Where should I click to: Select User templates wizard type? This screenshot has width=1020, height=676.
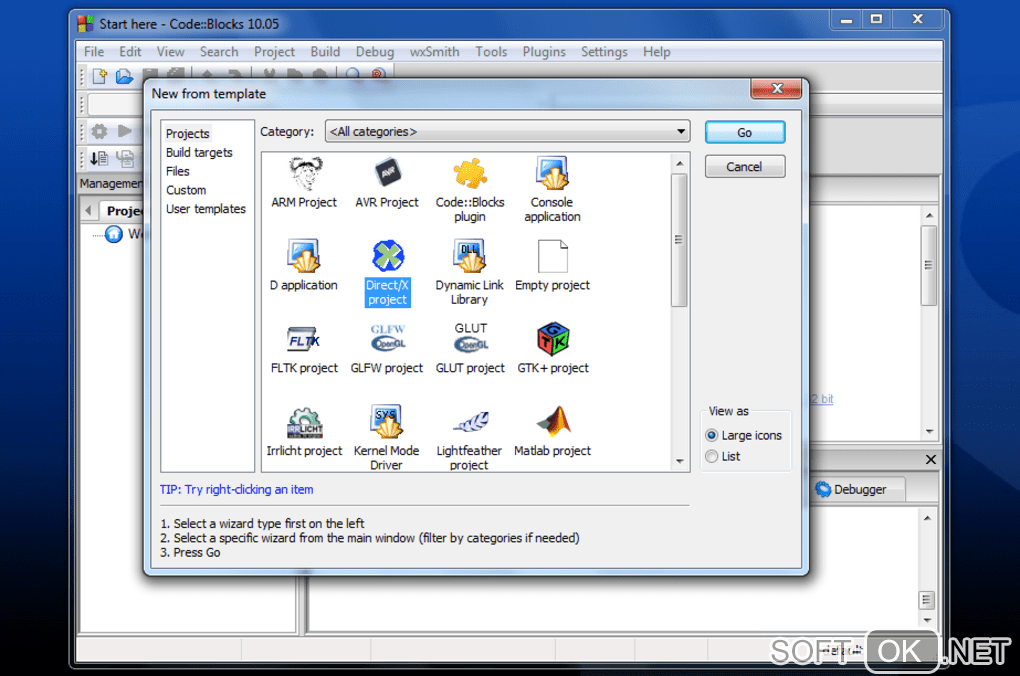206,209
